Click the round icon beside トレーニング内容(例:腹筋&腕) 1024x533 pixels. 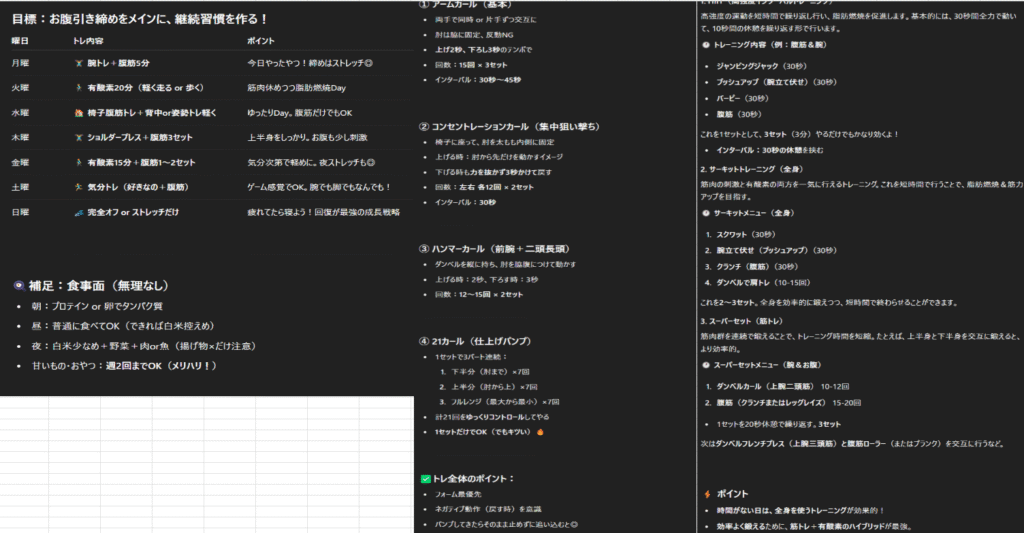tap(706, 45)
